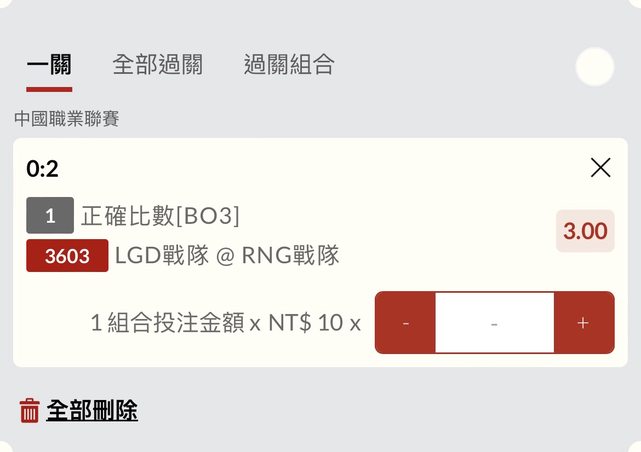Open the 過關組合 tab

pyautogui.click(x=289, y=66)
